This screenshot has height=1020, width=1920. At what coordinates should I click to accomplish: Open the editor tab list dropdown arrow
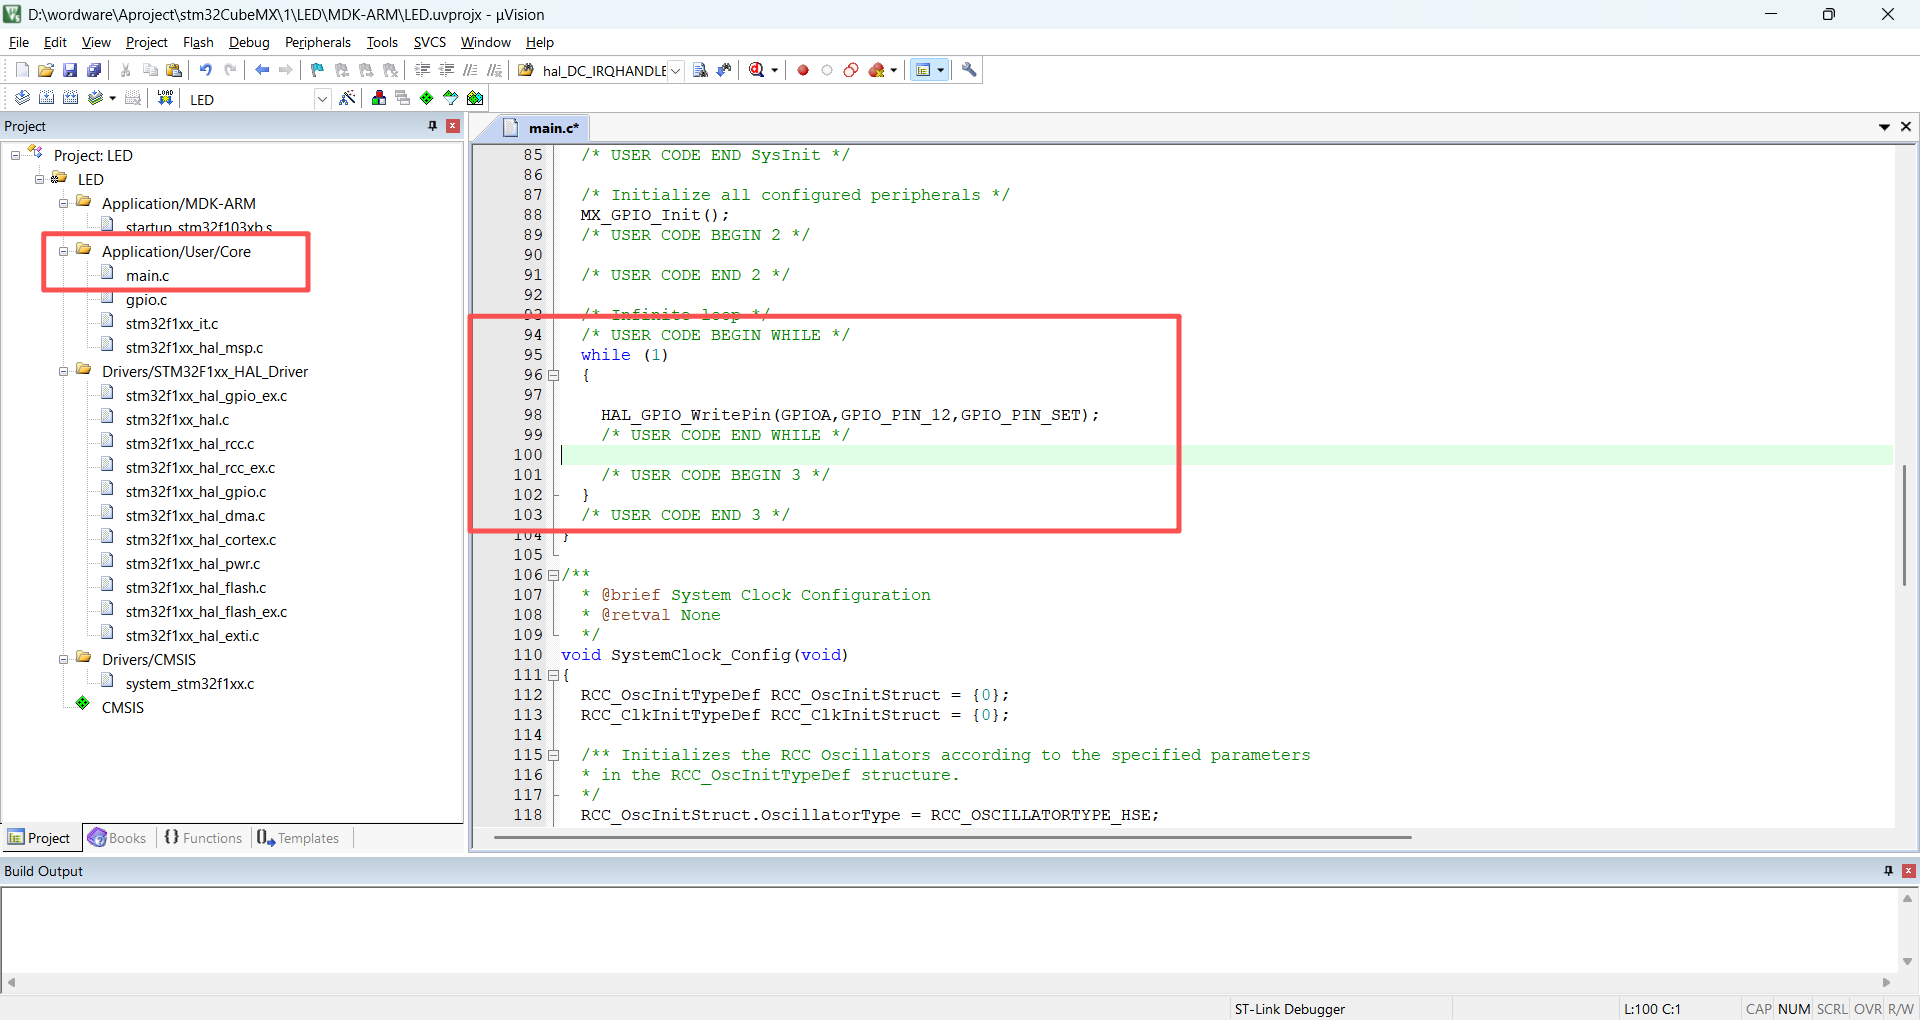coord(1884,127)
